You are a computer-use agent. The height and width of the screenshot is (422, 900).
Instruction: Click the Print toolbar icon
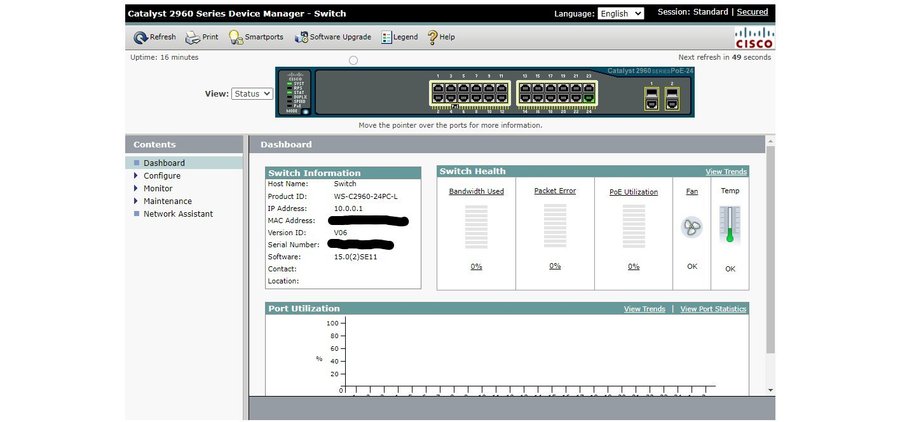click(x=192, y=37)
